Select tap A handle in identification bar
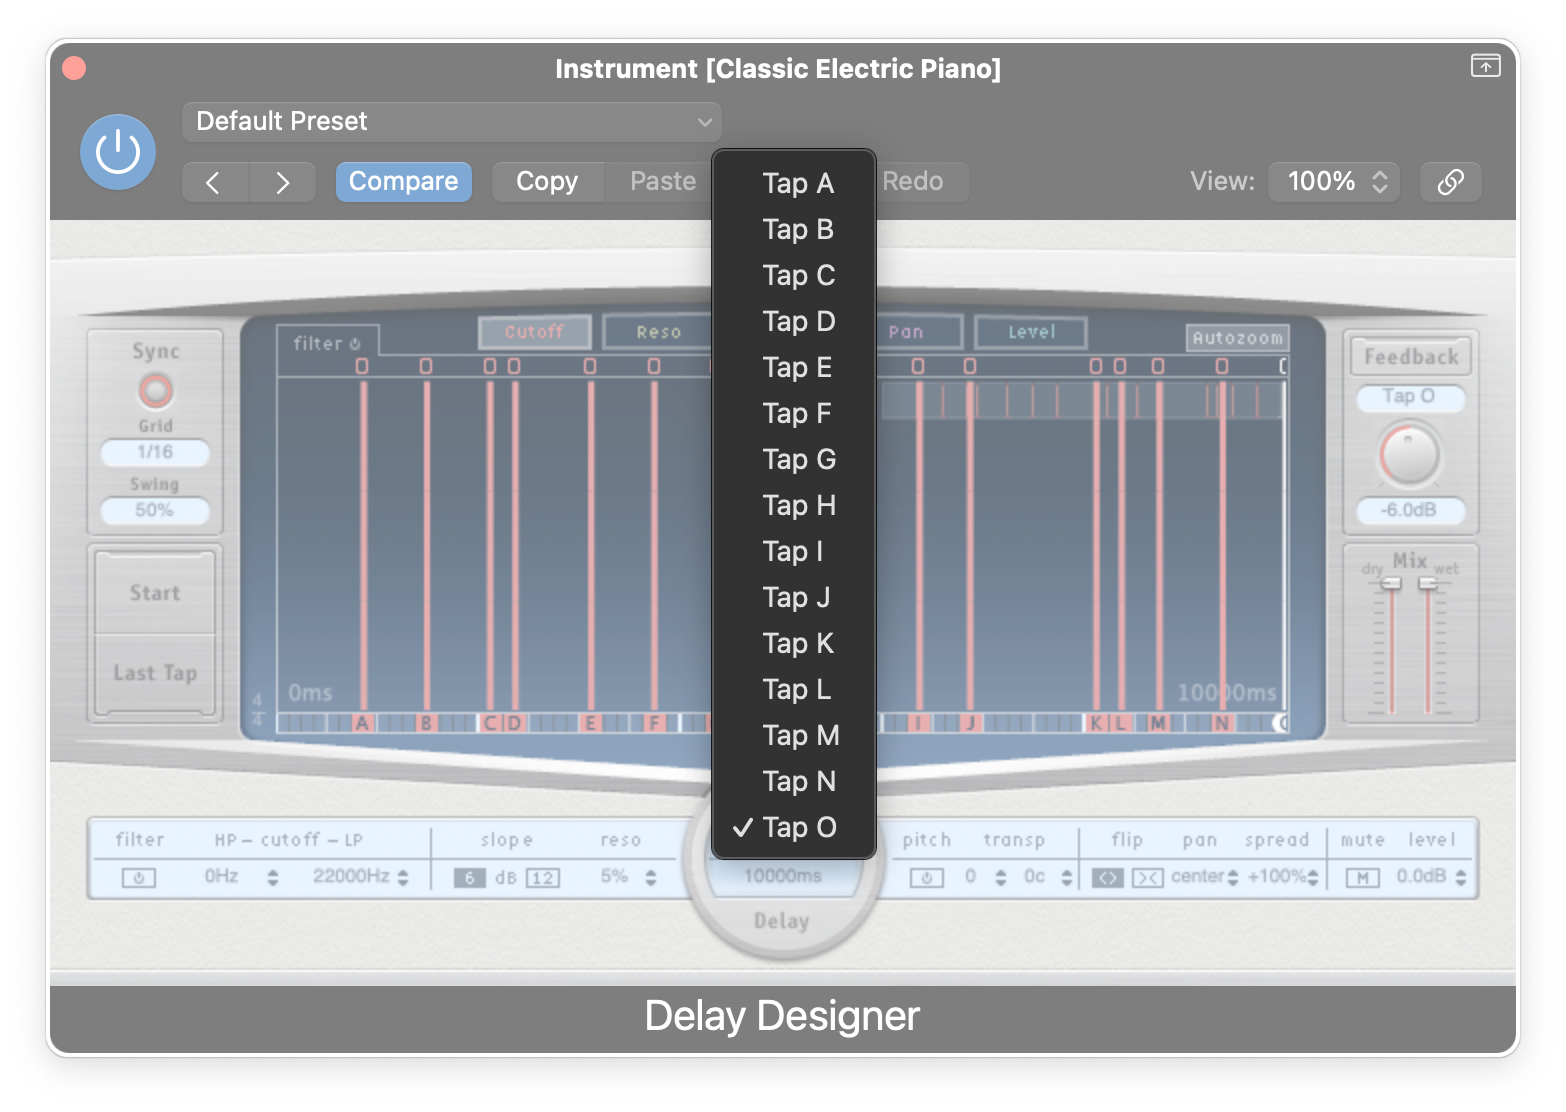The width and height of the screenshot is (1566, 1112). 362,723
